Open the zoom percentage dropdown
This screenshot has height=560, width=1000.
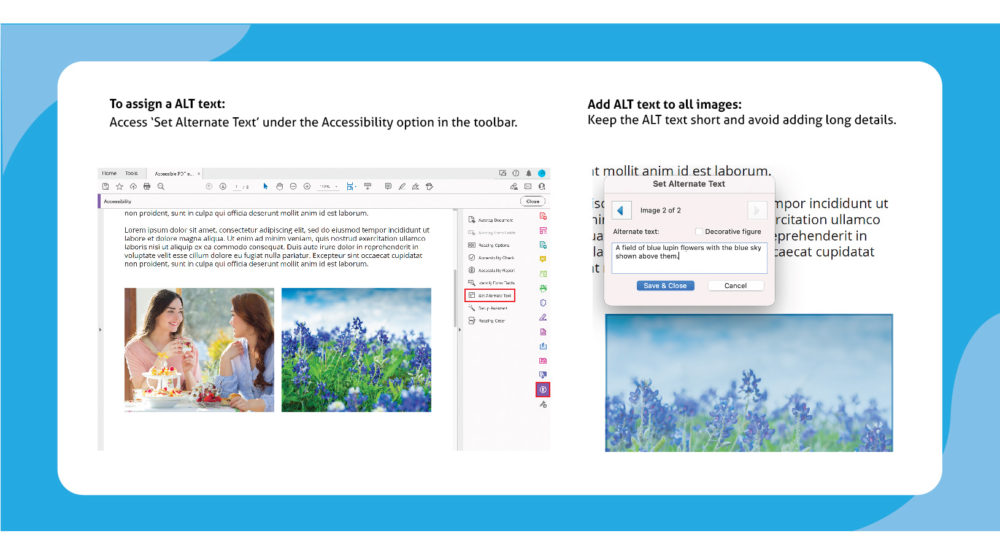coord(329,187)
